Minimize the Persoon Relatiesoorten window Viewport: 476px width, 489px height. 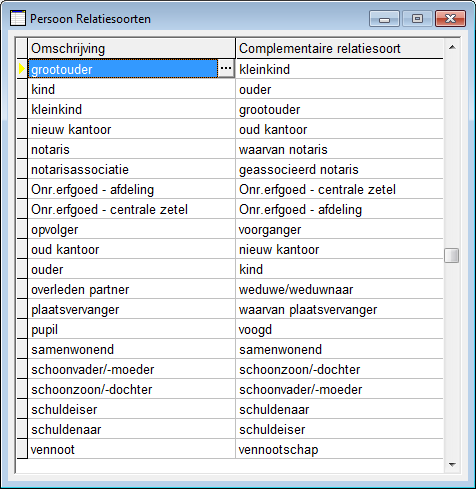[384, 19]
